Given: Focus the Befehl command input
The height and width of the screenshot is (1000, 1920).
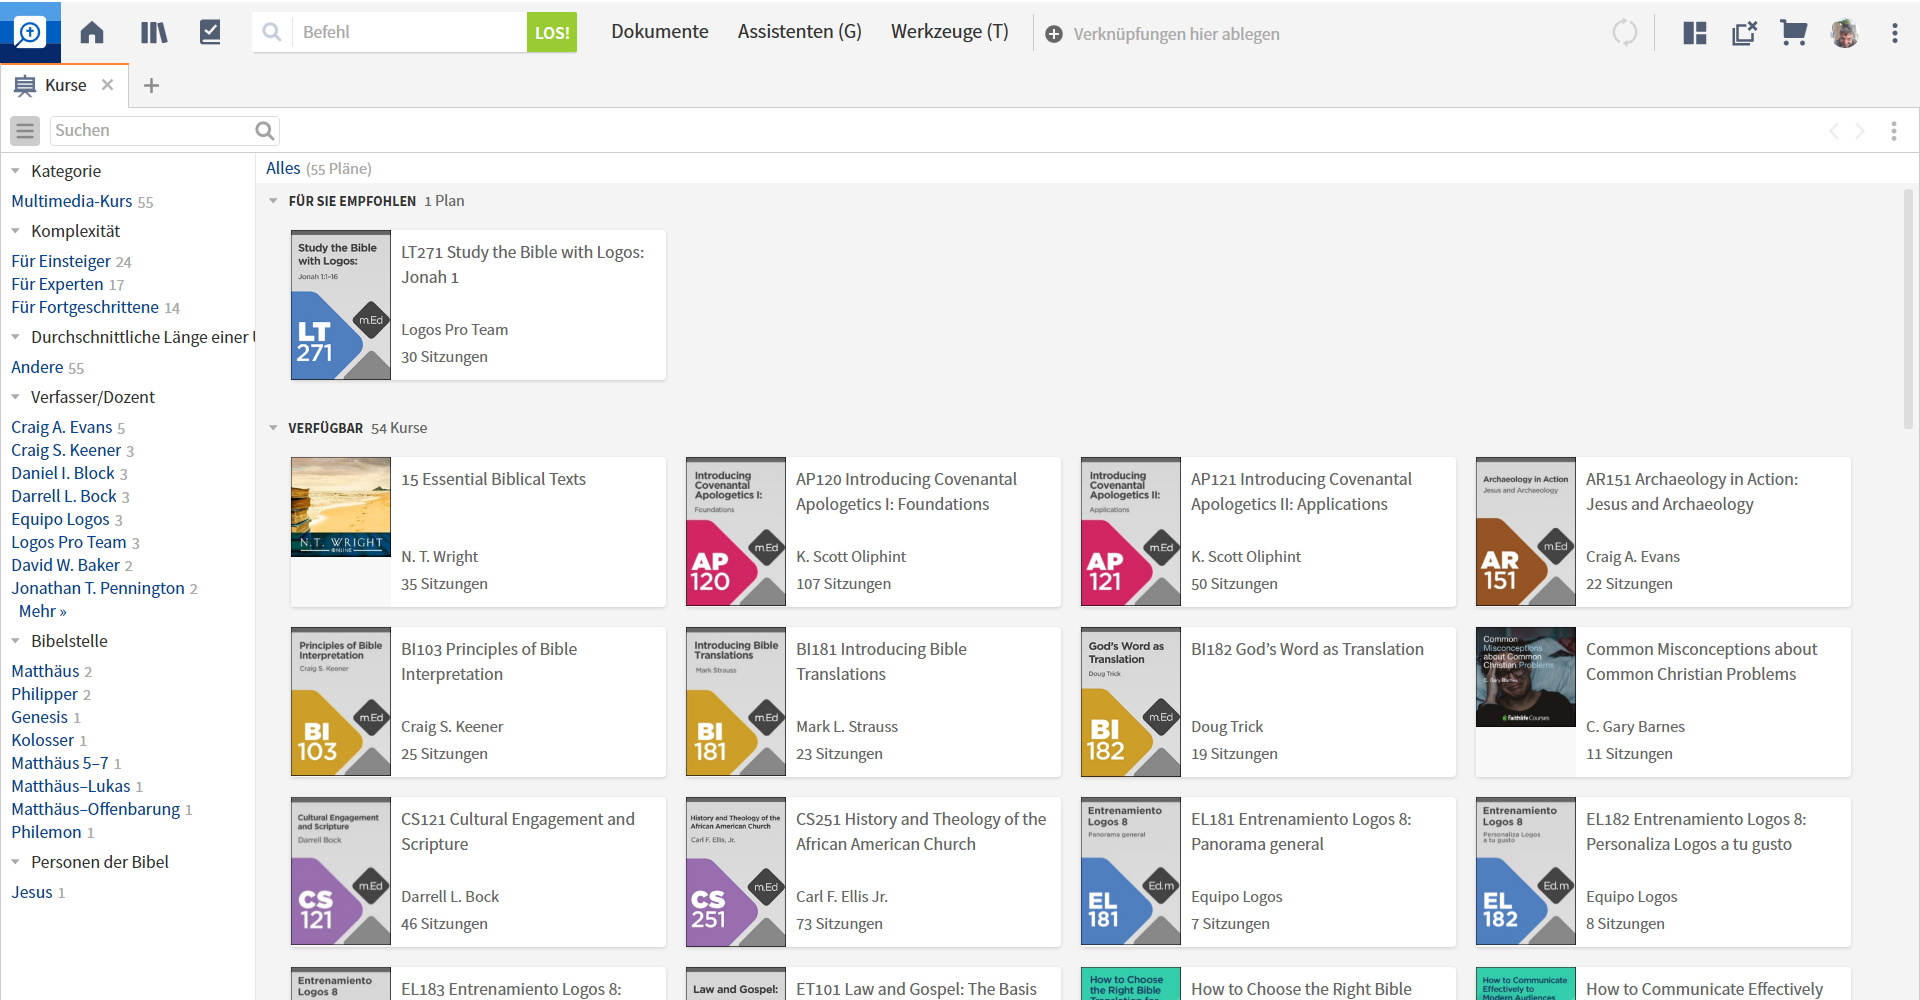Looking at the screenshot, I should pyautogui.click(x=410, y=32).
